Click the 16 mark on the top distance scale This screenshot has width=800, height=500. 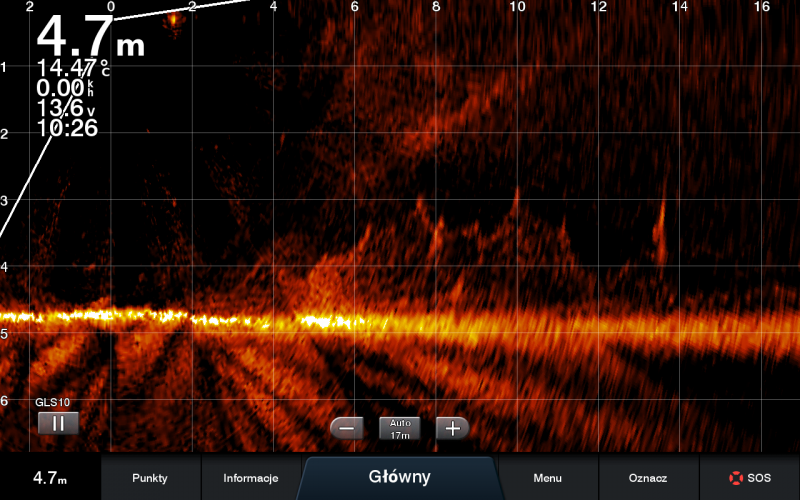pos(761,7)
